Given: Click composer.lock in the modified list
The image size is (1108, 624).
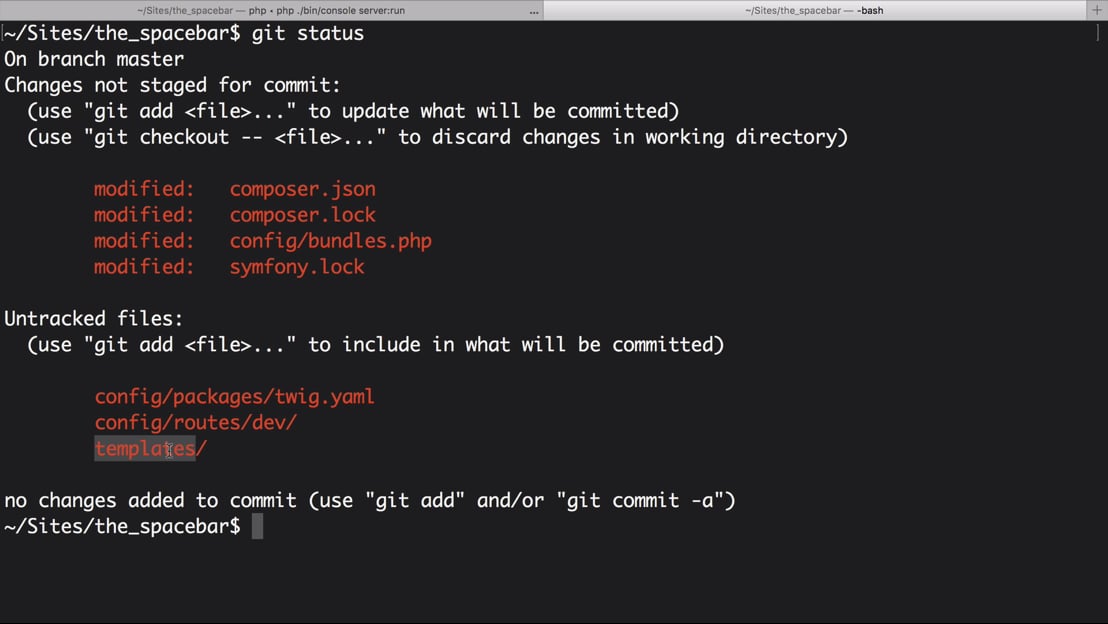Looking at the screenshot, I should [302, 215].
